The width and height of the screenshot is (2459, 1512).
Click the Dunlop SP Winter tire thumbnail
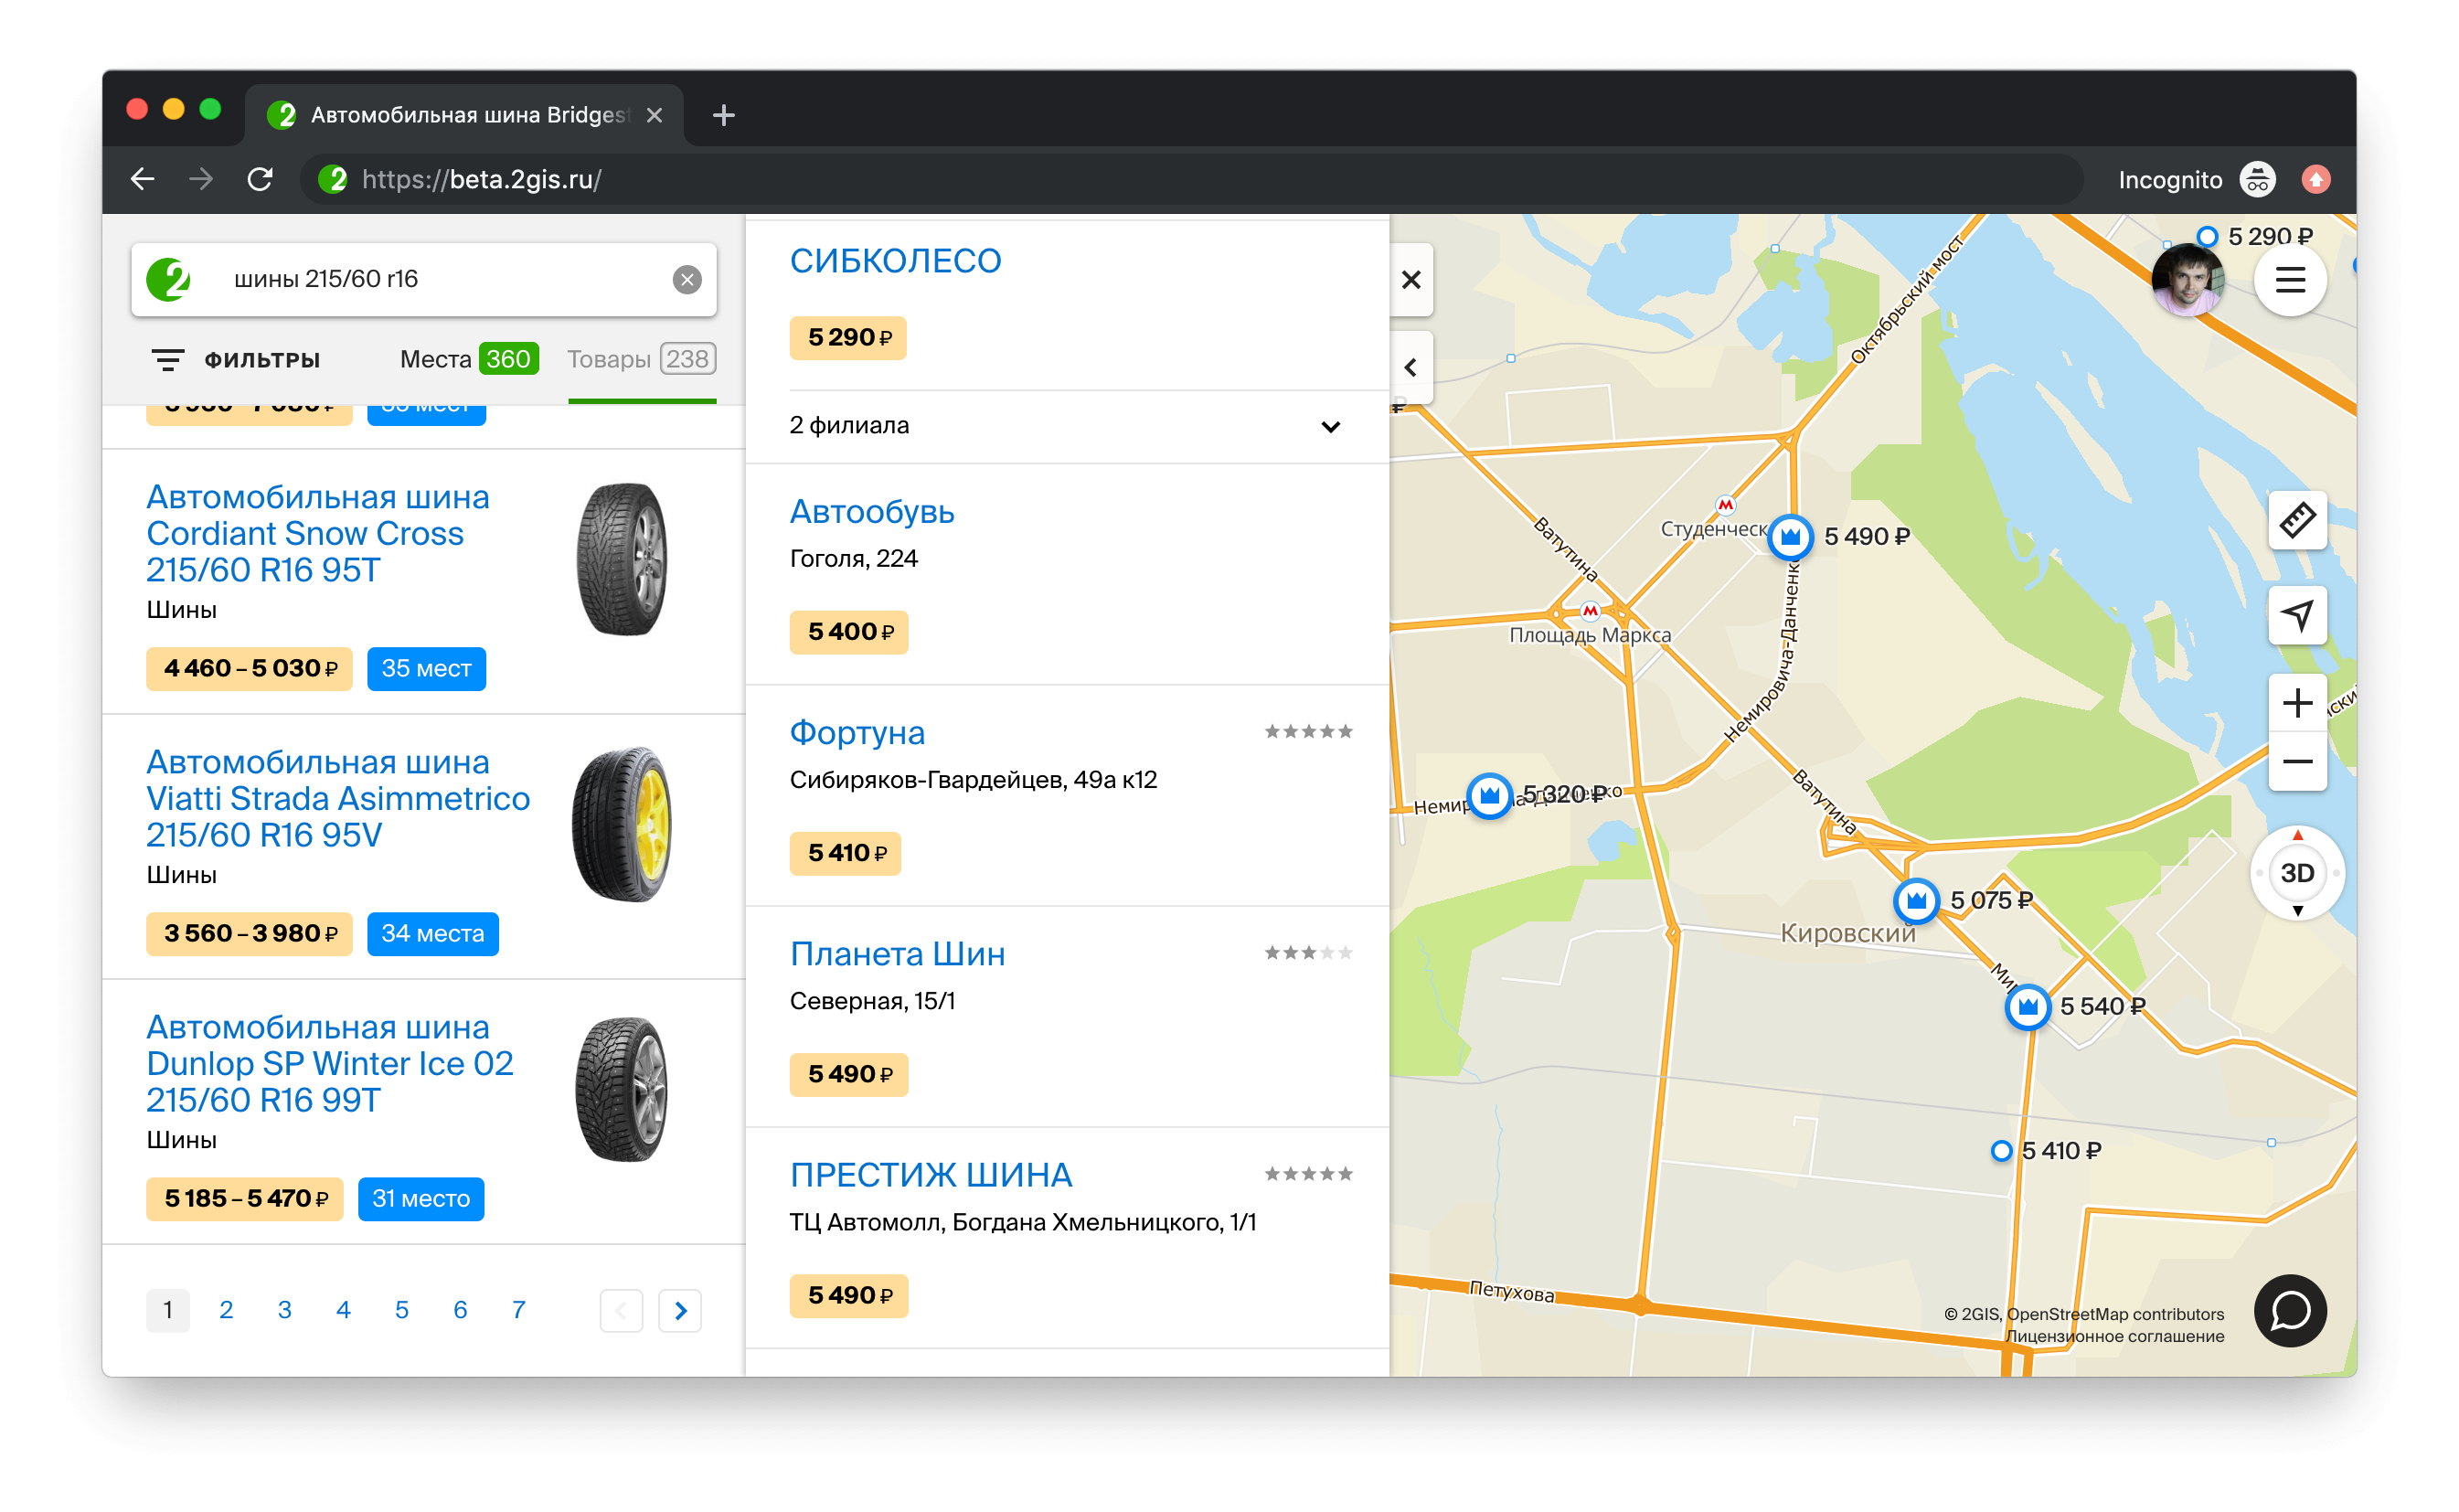[621, 1090]
